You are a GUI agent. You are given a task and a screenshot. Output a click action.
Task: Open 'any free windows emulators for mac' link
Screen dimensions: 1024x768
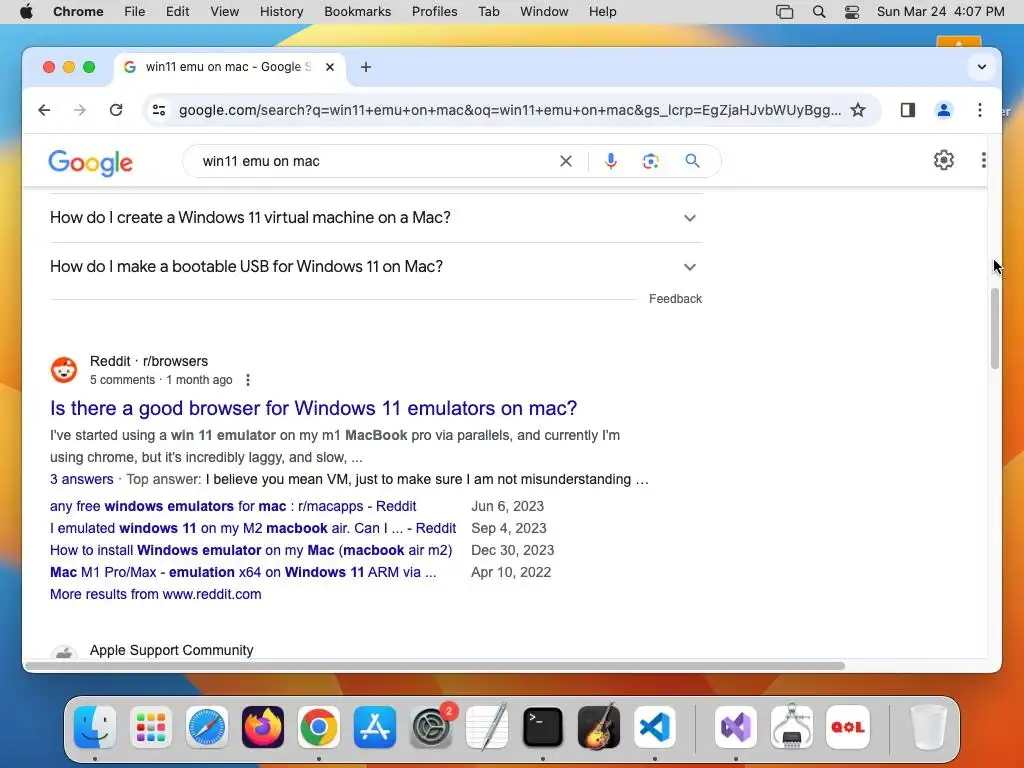[232, 506]
